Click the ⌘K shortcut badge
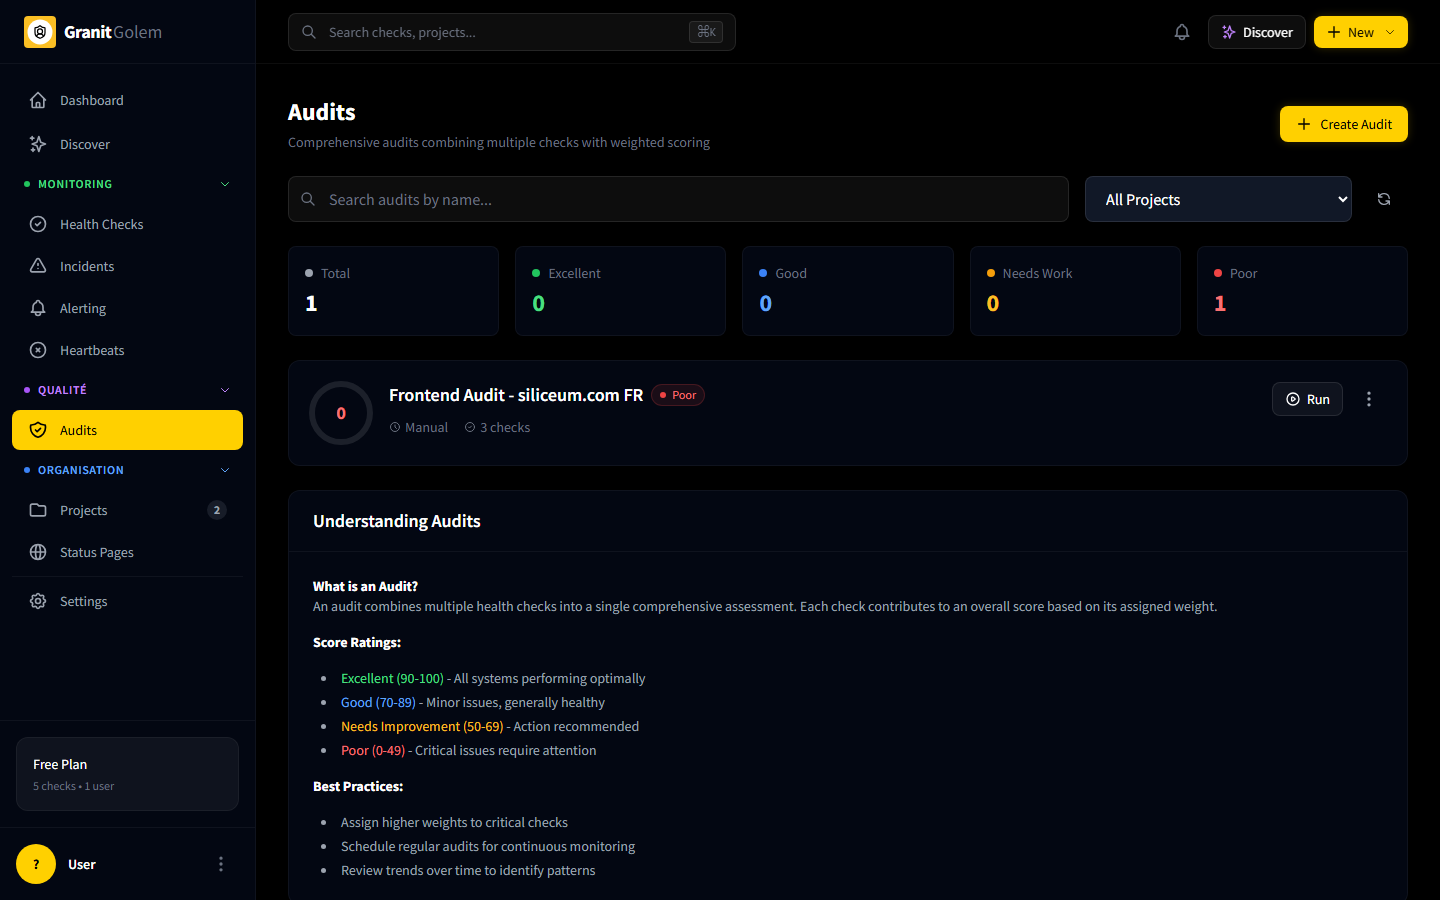Viewport: 1440px width, 900px height. pyautogui.click(x=706, y=32)
